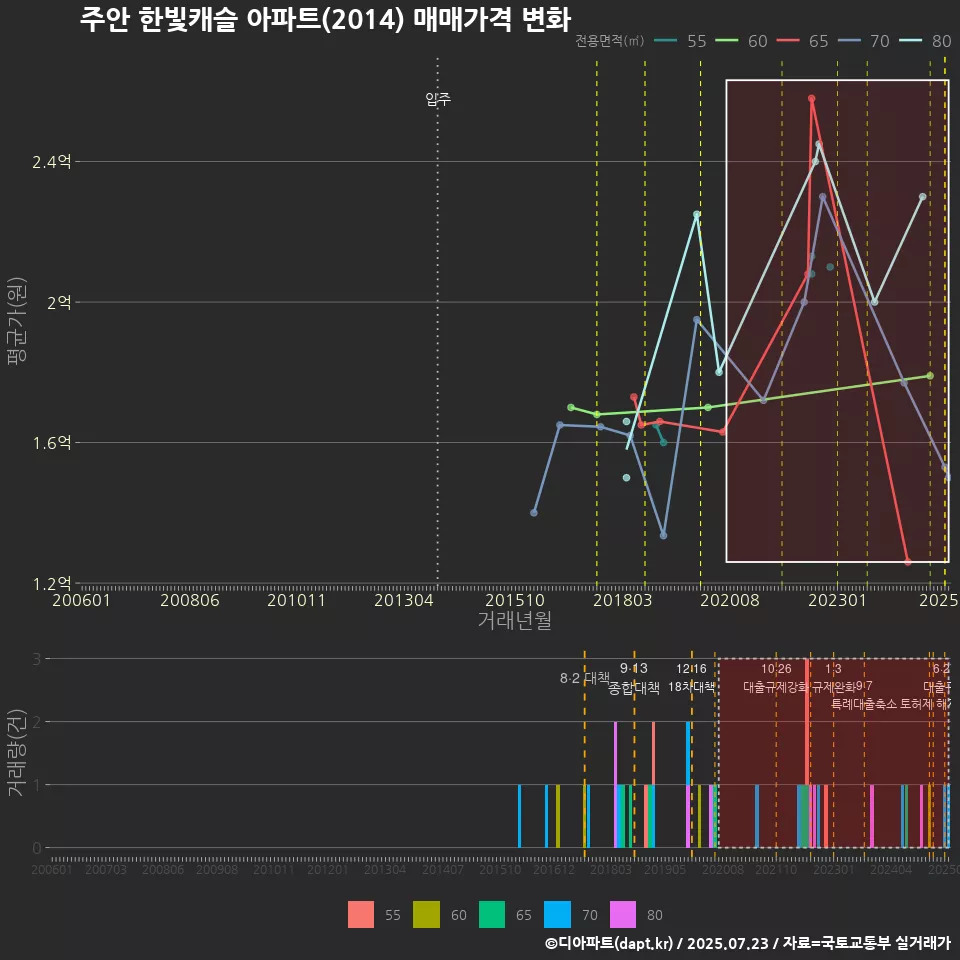The width and height of the screenshot is (960, 960).
Task: Click the 60 line legend entry
Action: click(741, 41)
